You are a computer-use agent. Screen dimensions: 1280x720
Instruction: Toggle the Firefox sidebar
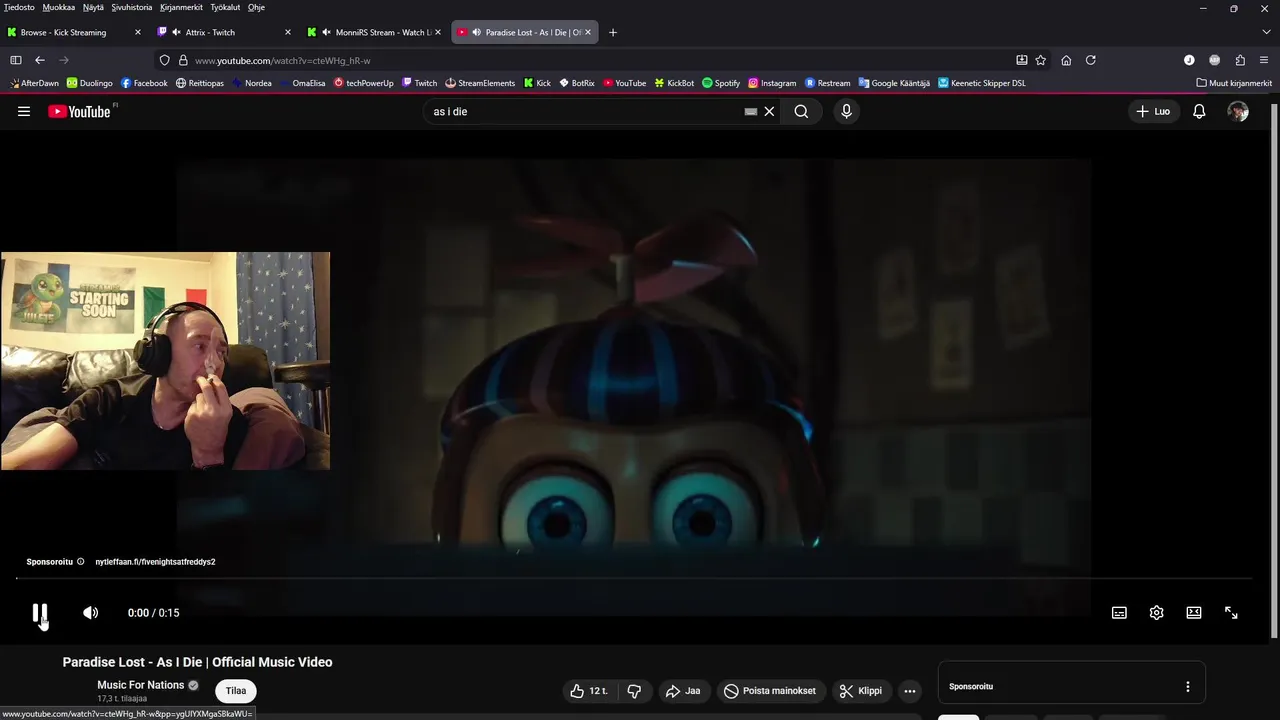pos(15,60)
